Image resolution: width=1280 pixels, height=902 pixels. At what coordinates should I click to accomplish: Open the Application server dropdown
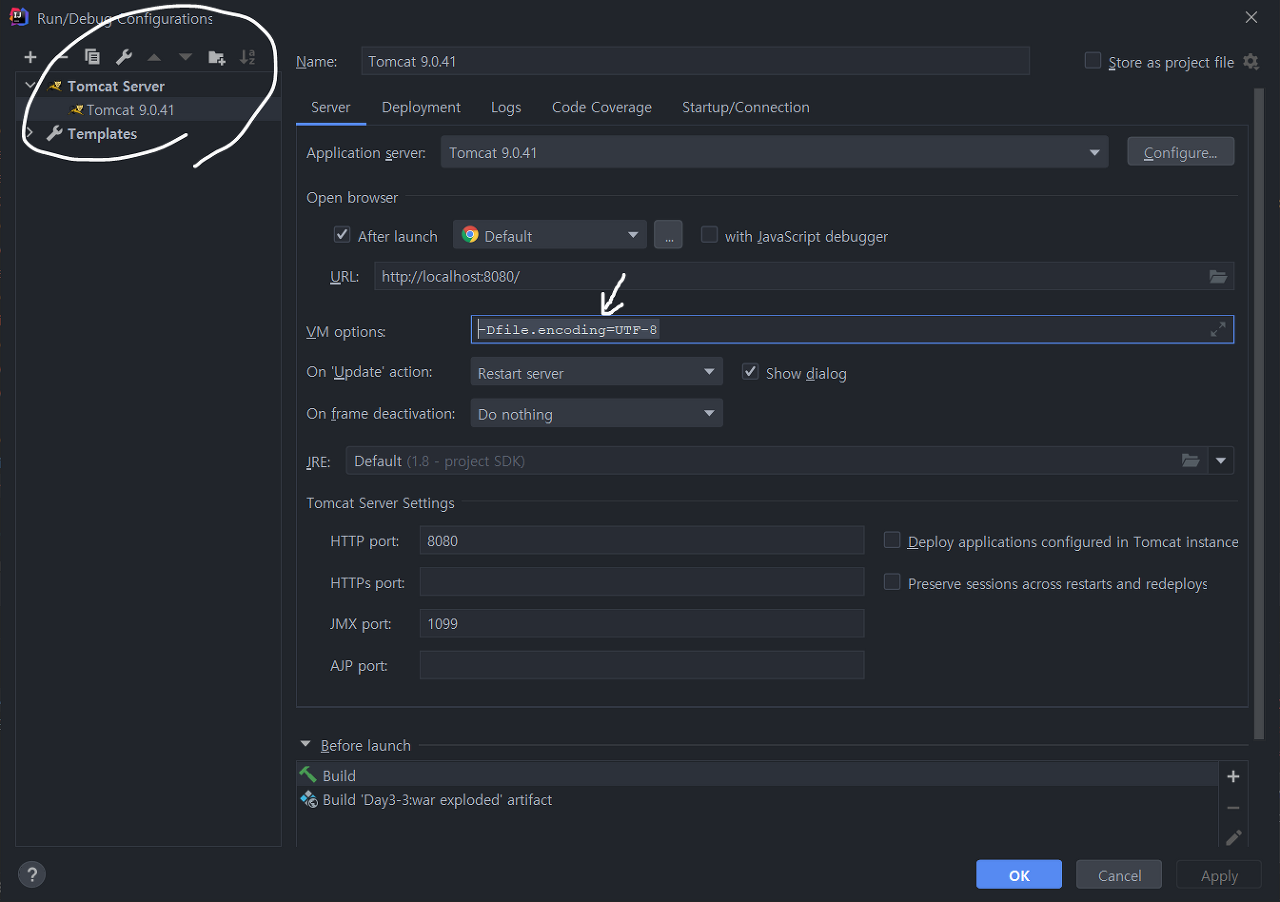pos(774,152)
